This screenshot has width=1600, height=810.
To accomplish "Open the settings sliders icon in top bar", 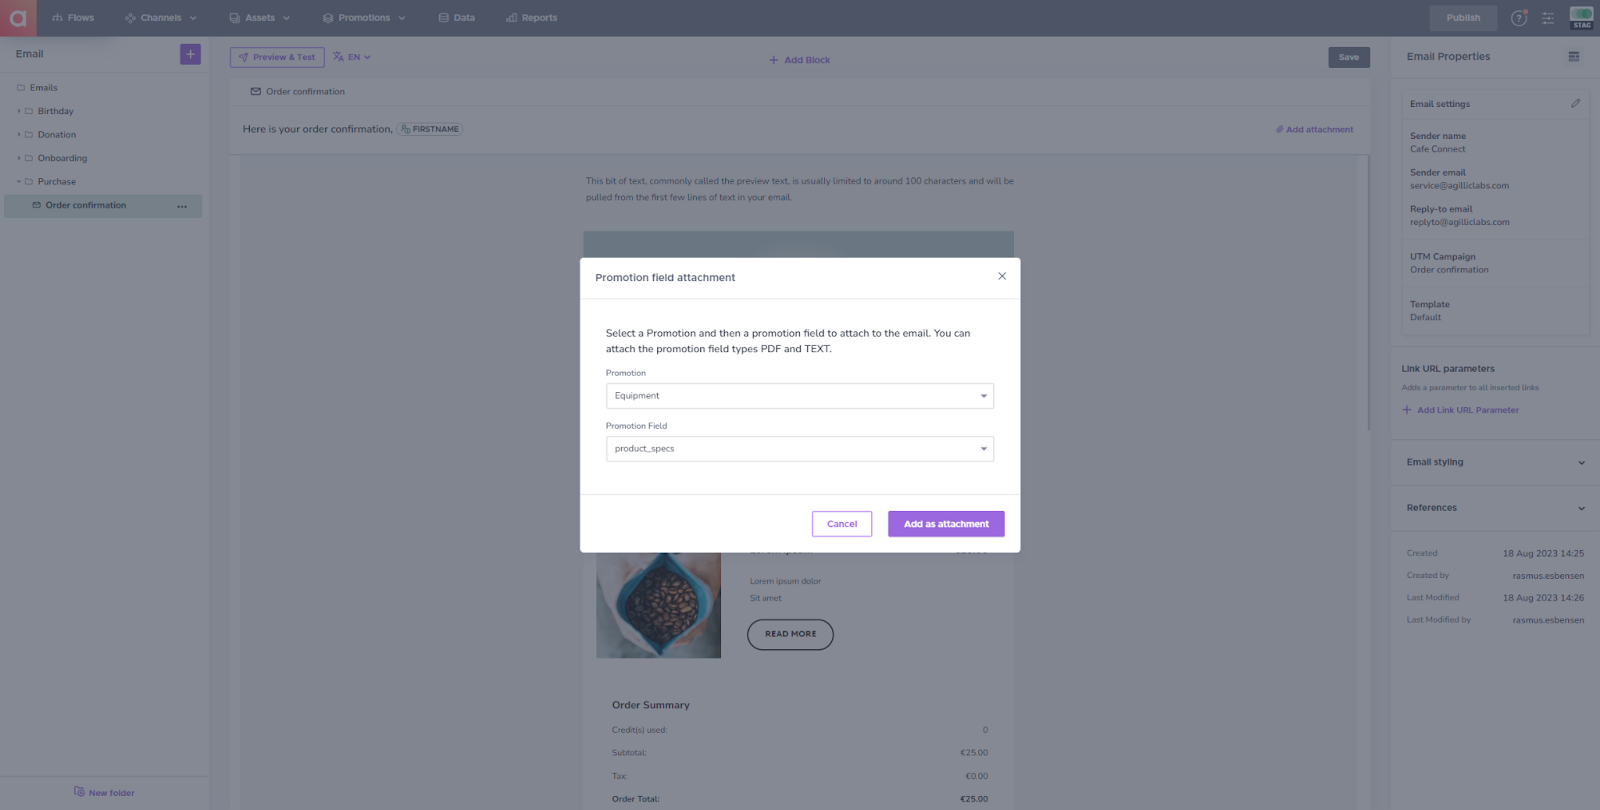I will point(1548,18).
